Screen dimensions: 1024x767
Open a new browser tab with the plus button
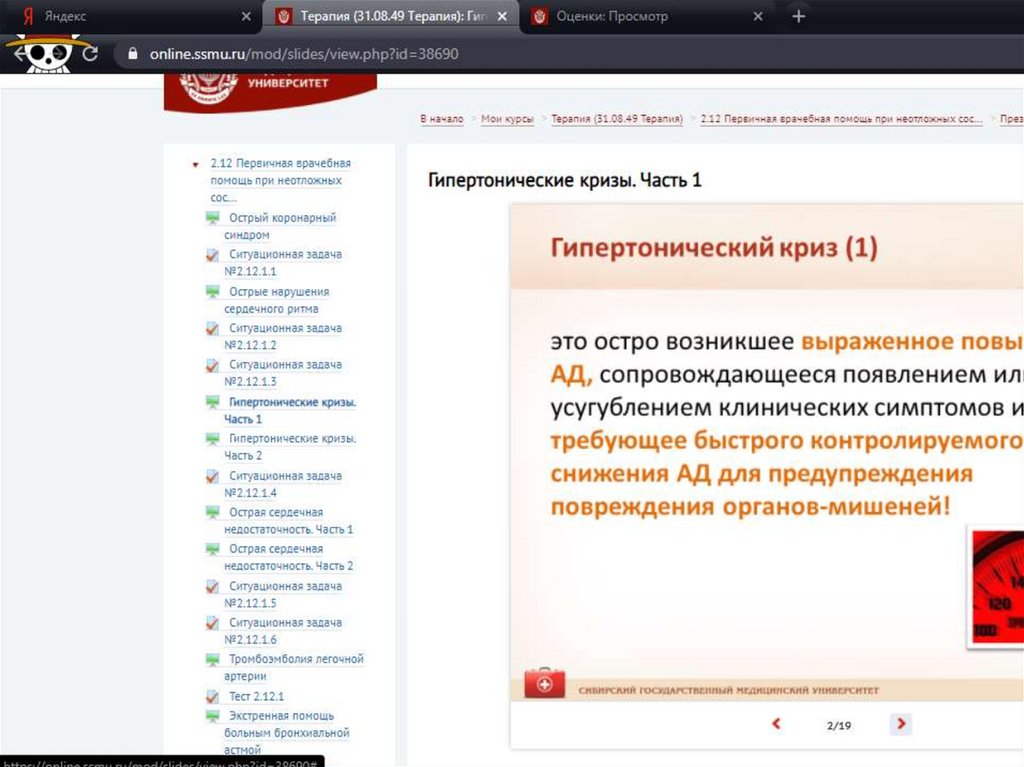pos(797,17)
